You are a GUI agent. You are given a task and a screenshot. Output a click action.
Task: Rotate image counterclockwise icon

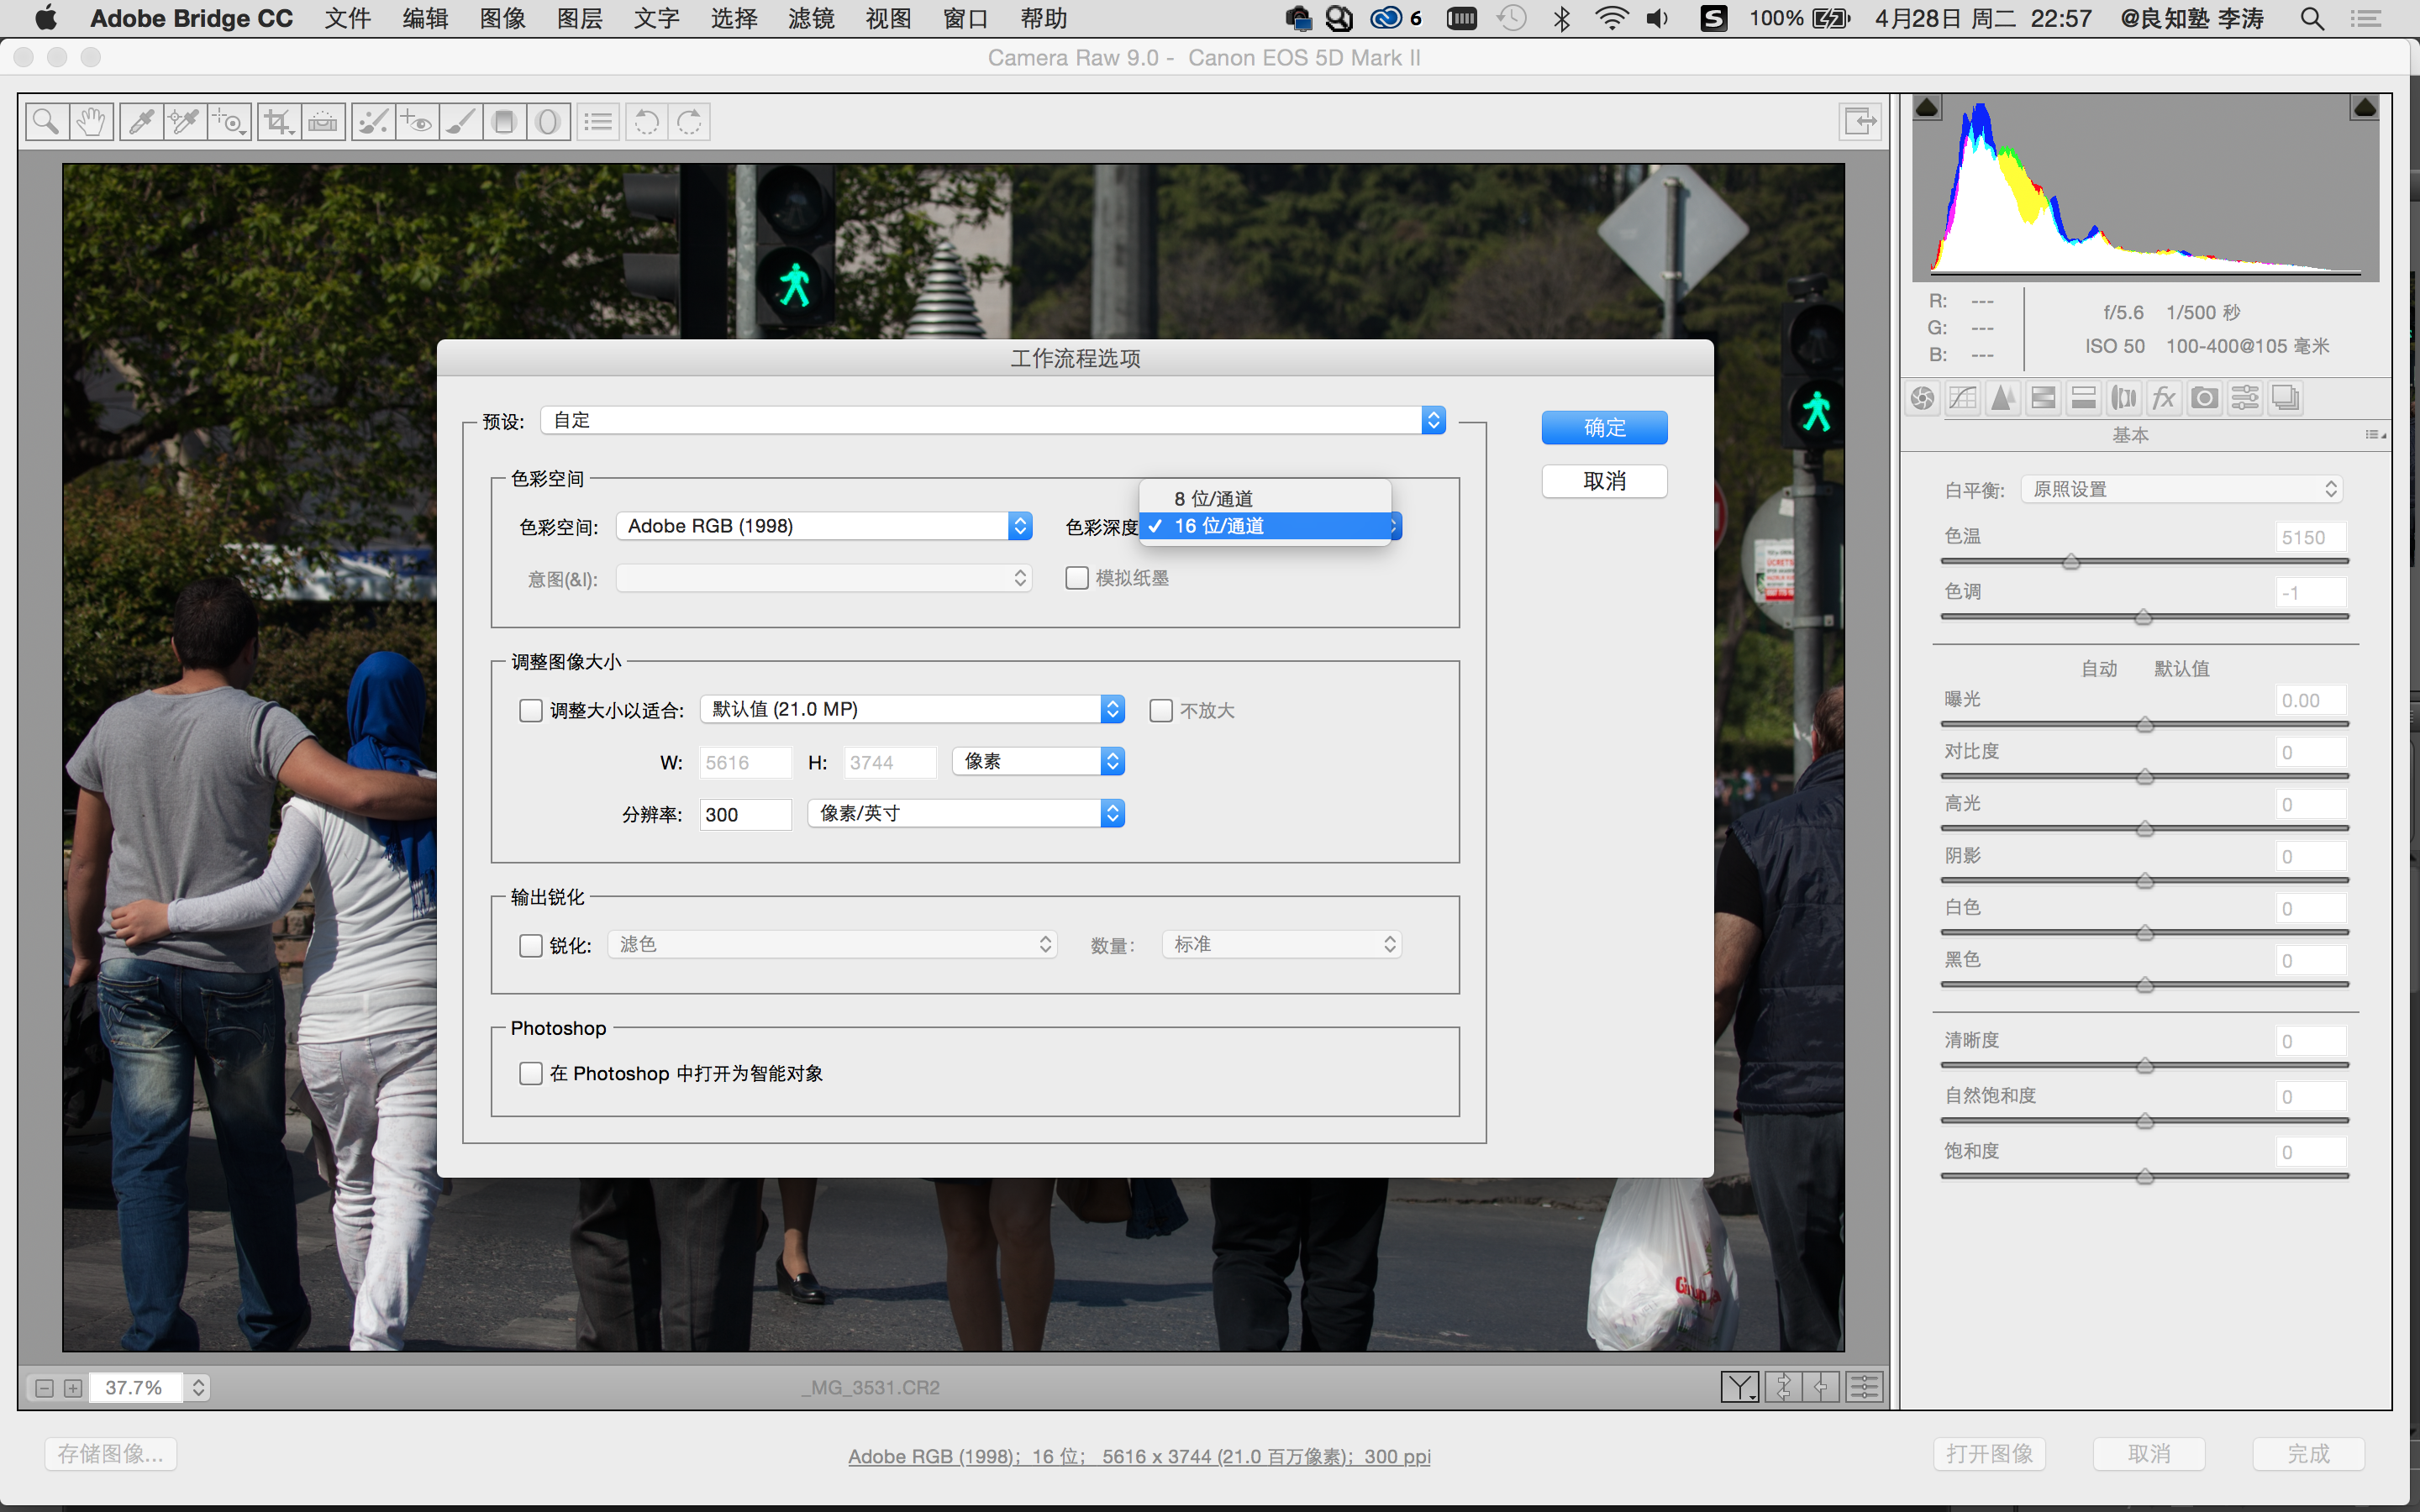pyautogui.click(x=646, y=122)
